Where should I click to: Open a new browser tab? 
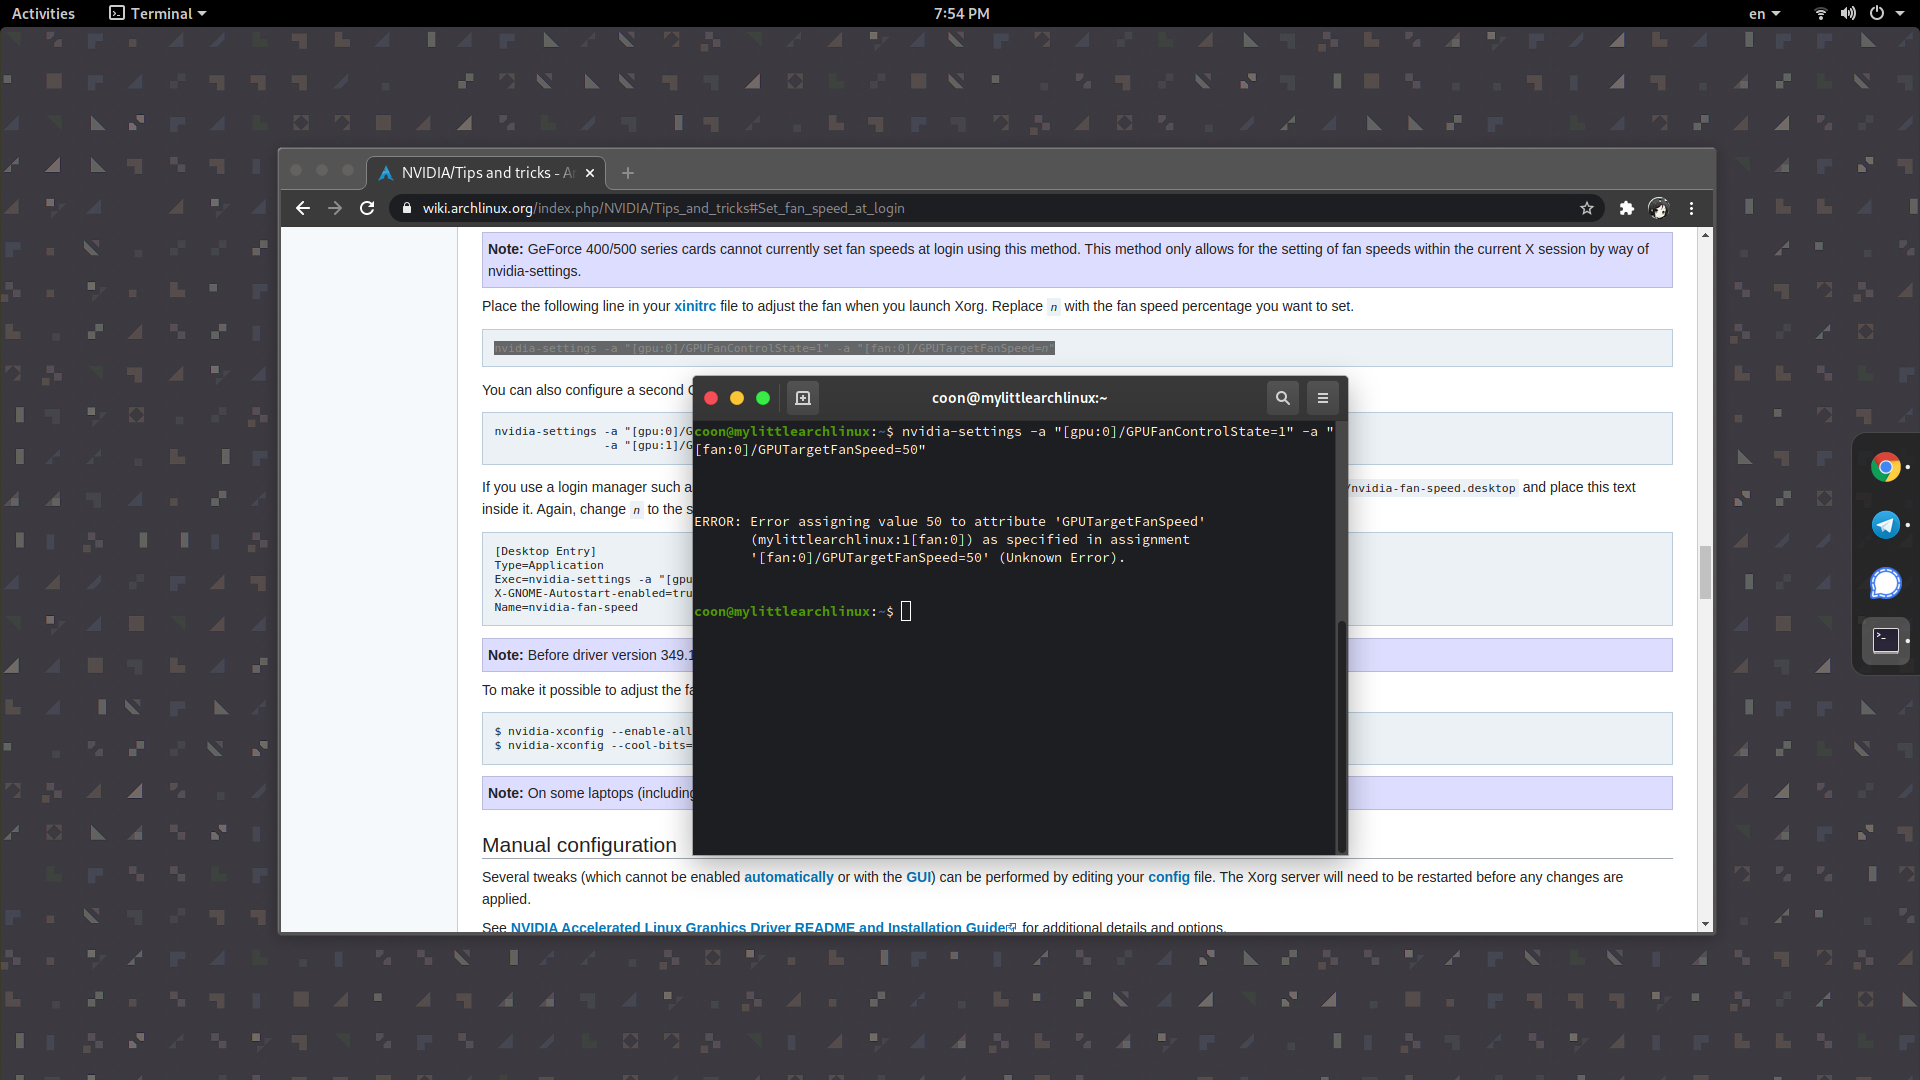[x=628, y=173]
